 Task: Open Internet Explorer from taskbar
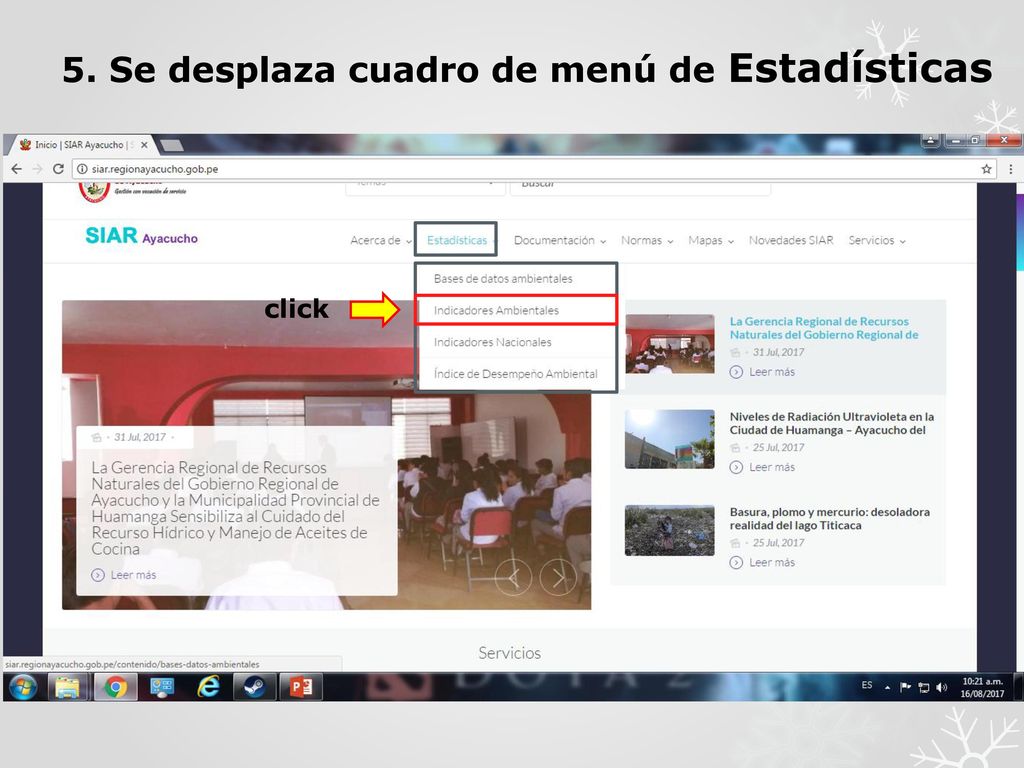pyautogui.click(x=209, y=687)
